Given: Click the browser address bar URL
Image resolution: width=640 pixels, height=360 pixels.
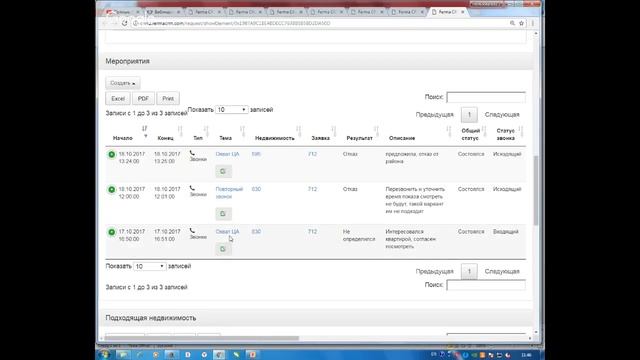Looking at the screenshot, I should tap(235, 24).
